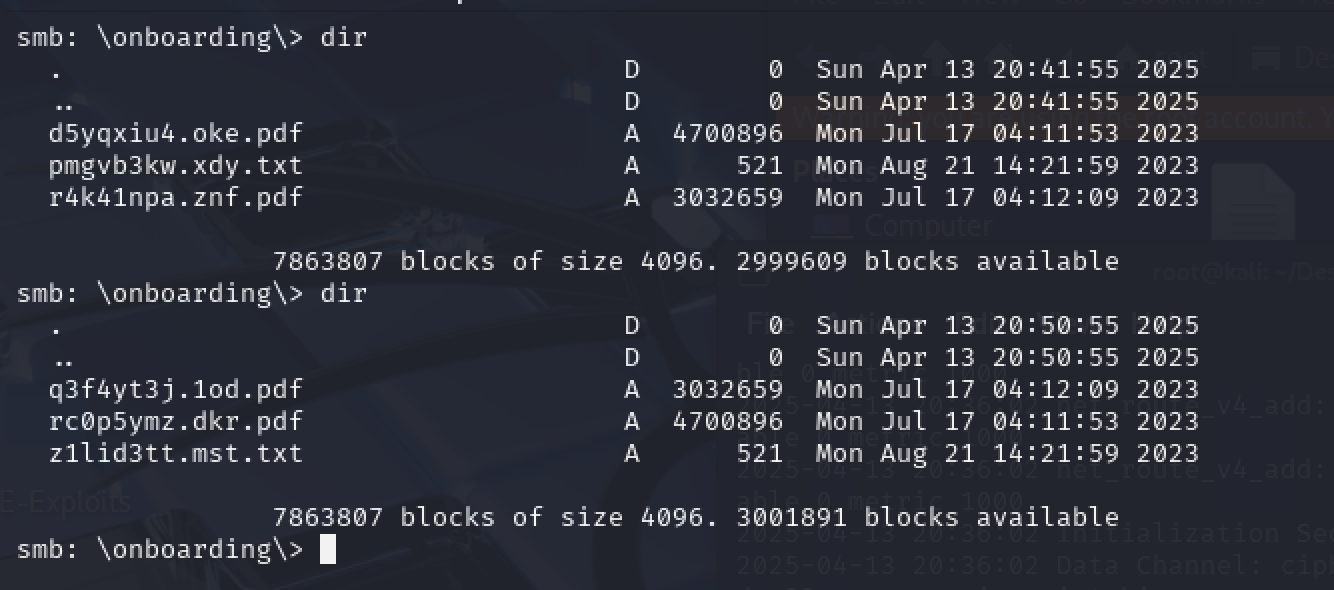Click attribute D of first dot entry

pyautogui.click(x=631, y=70)
